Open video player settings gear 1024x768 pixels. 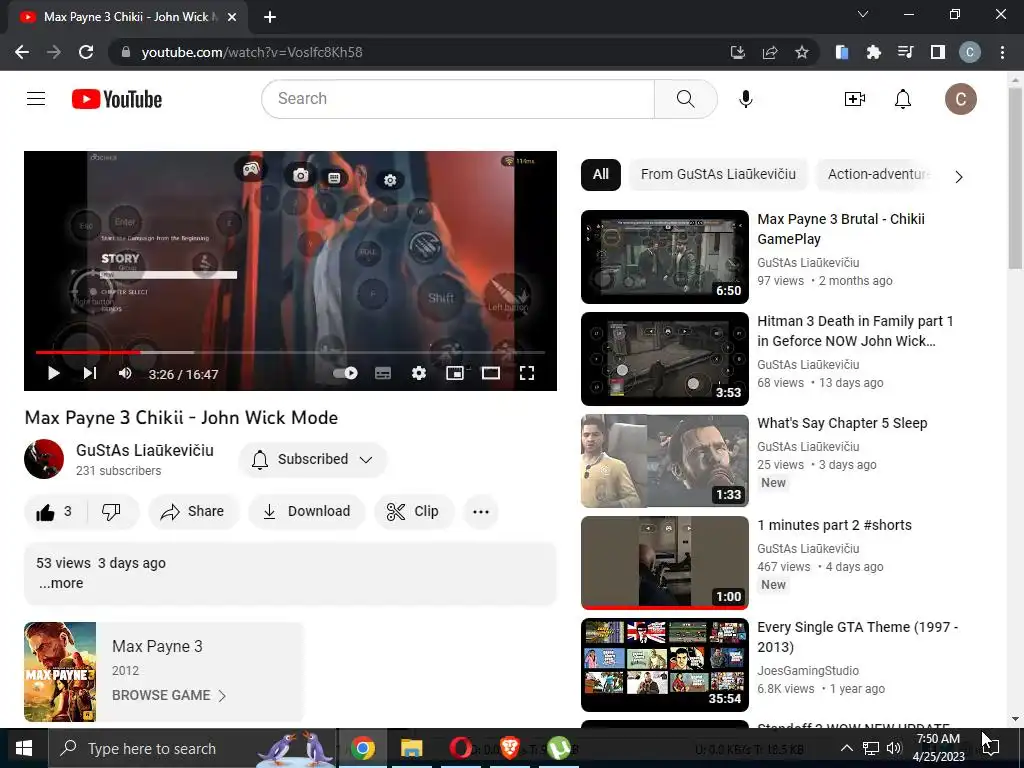pos(419,373)
